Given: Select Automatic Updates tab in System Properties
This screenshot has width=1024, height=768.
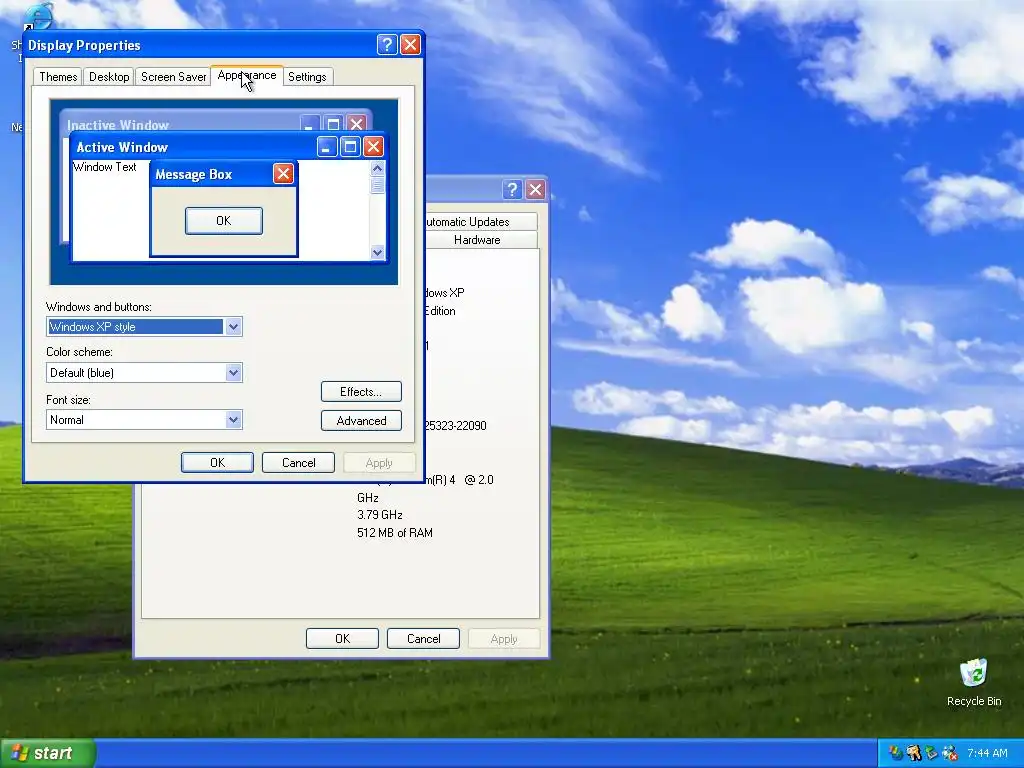Looking at the screenshot, I should coord(481,221).
